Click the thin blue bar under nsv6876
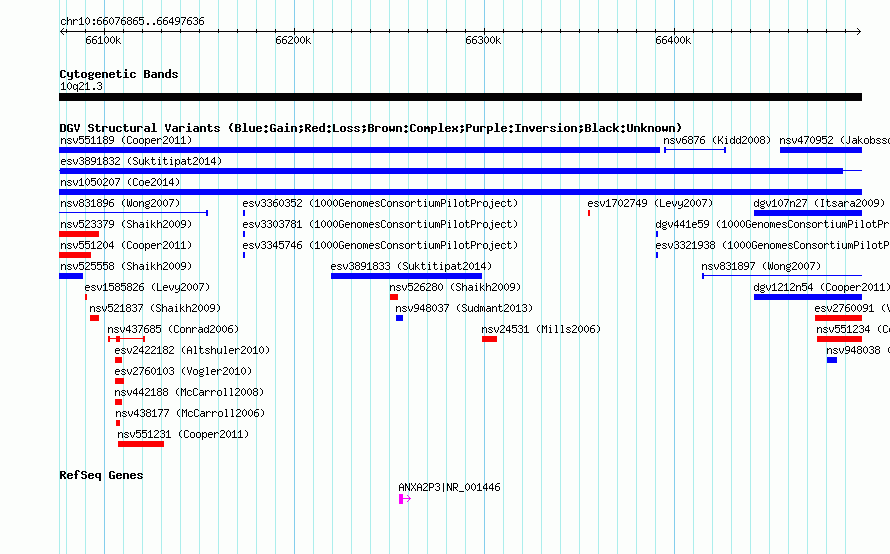 (695, 150)
